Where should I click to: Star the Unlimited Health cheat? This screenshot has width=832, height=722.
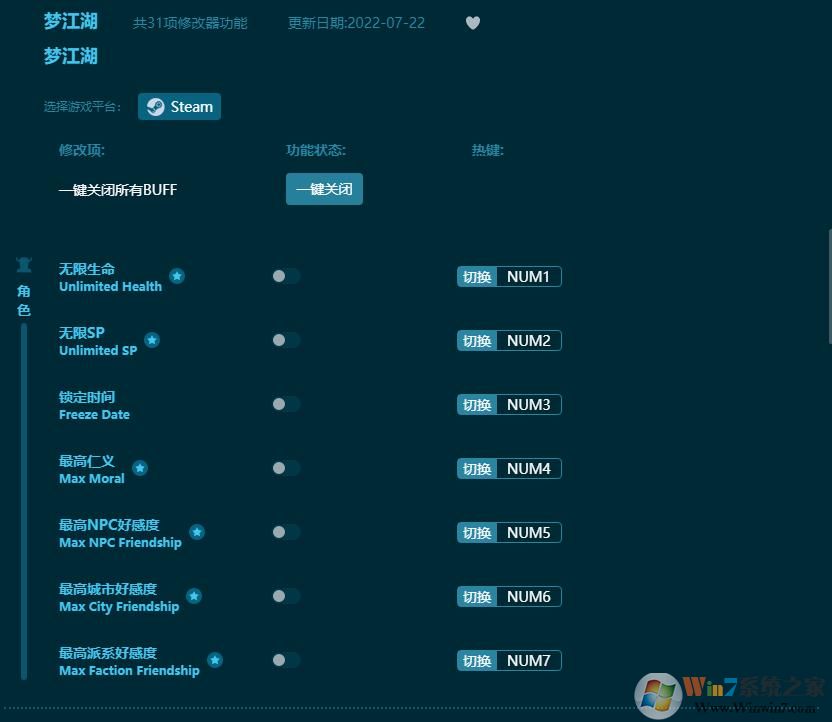click(177, 277)
